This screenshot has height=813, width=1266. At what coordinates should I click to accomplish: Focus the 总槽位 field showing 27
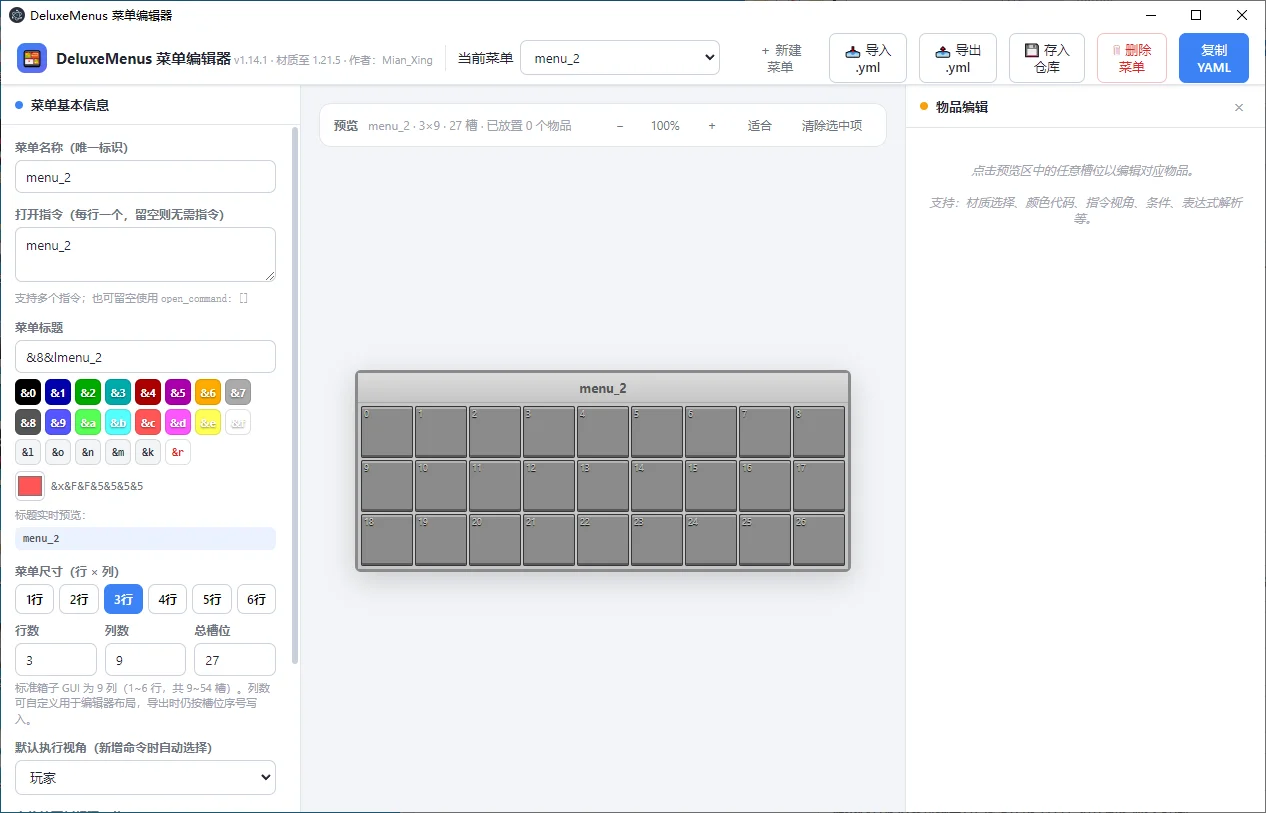pos(235,660)
